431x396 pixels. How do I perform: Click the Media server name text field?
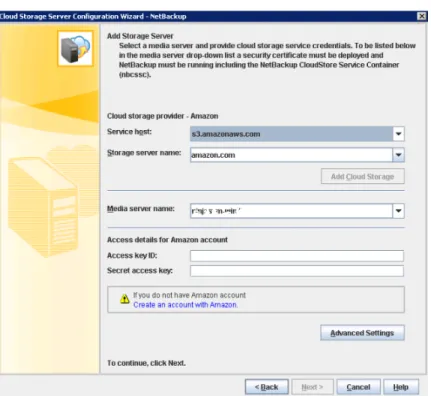click(x=291, y=211)
